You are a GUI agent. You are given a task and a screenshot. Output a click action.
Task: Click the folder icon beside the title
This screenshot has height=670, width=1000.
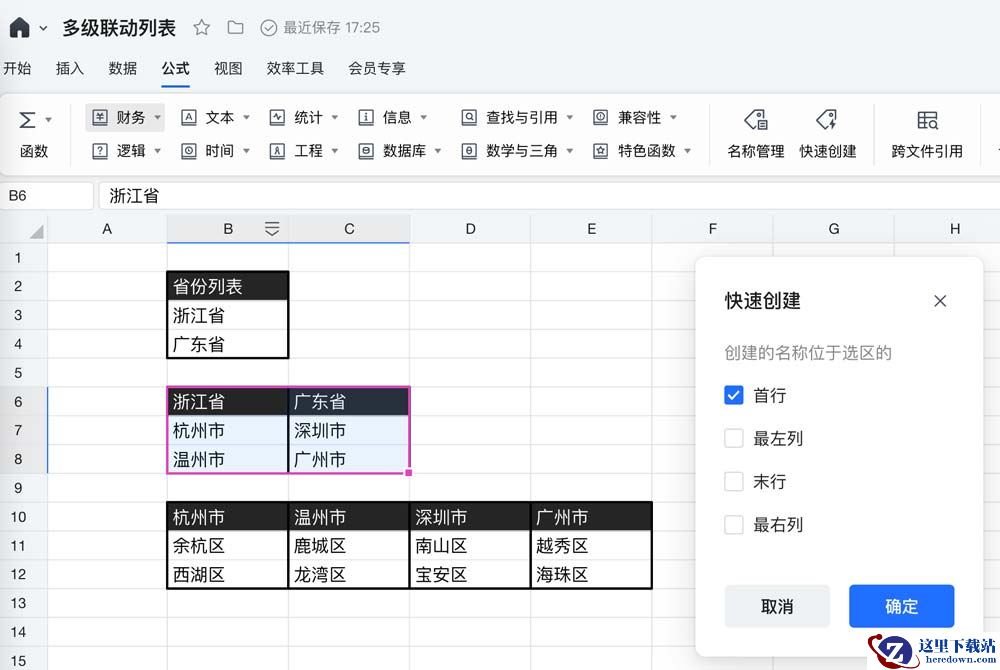(235, 27)
